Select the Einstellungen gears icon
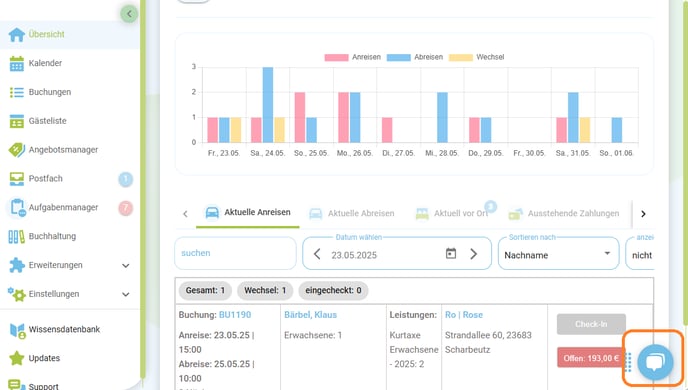 click(17, 294)
